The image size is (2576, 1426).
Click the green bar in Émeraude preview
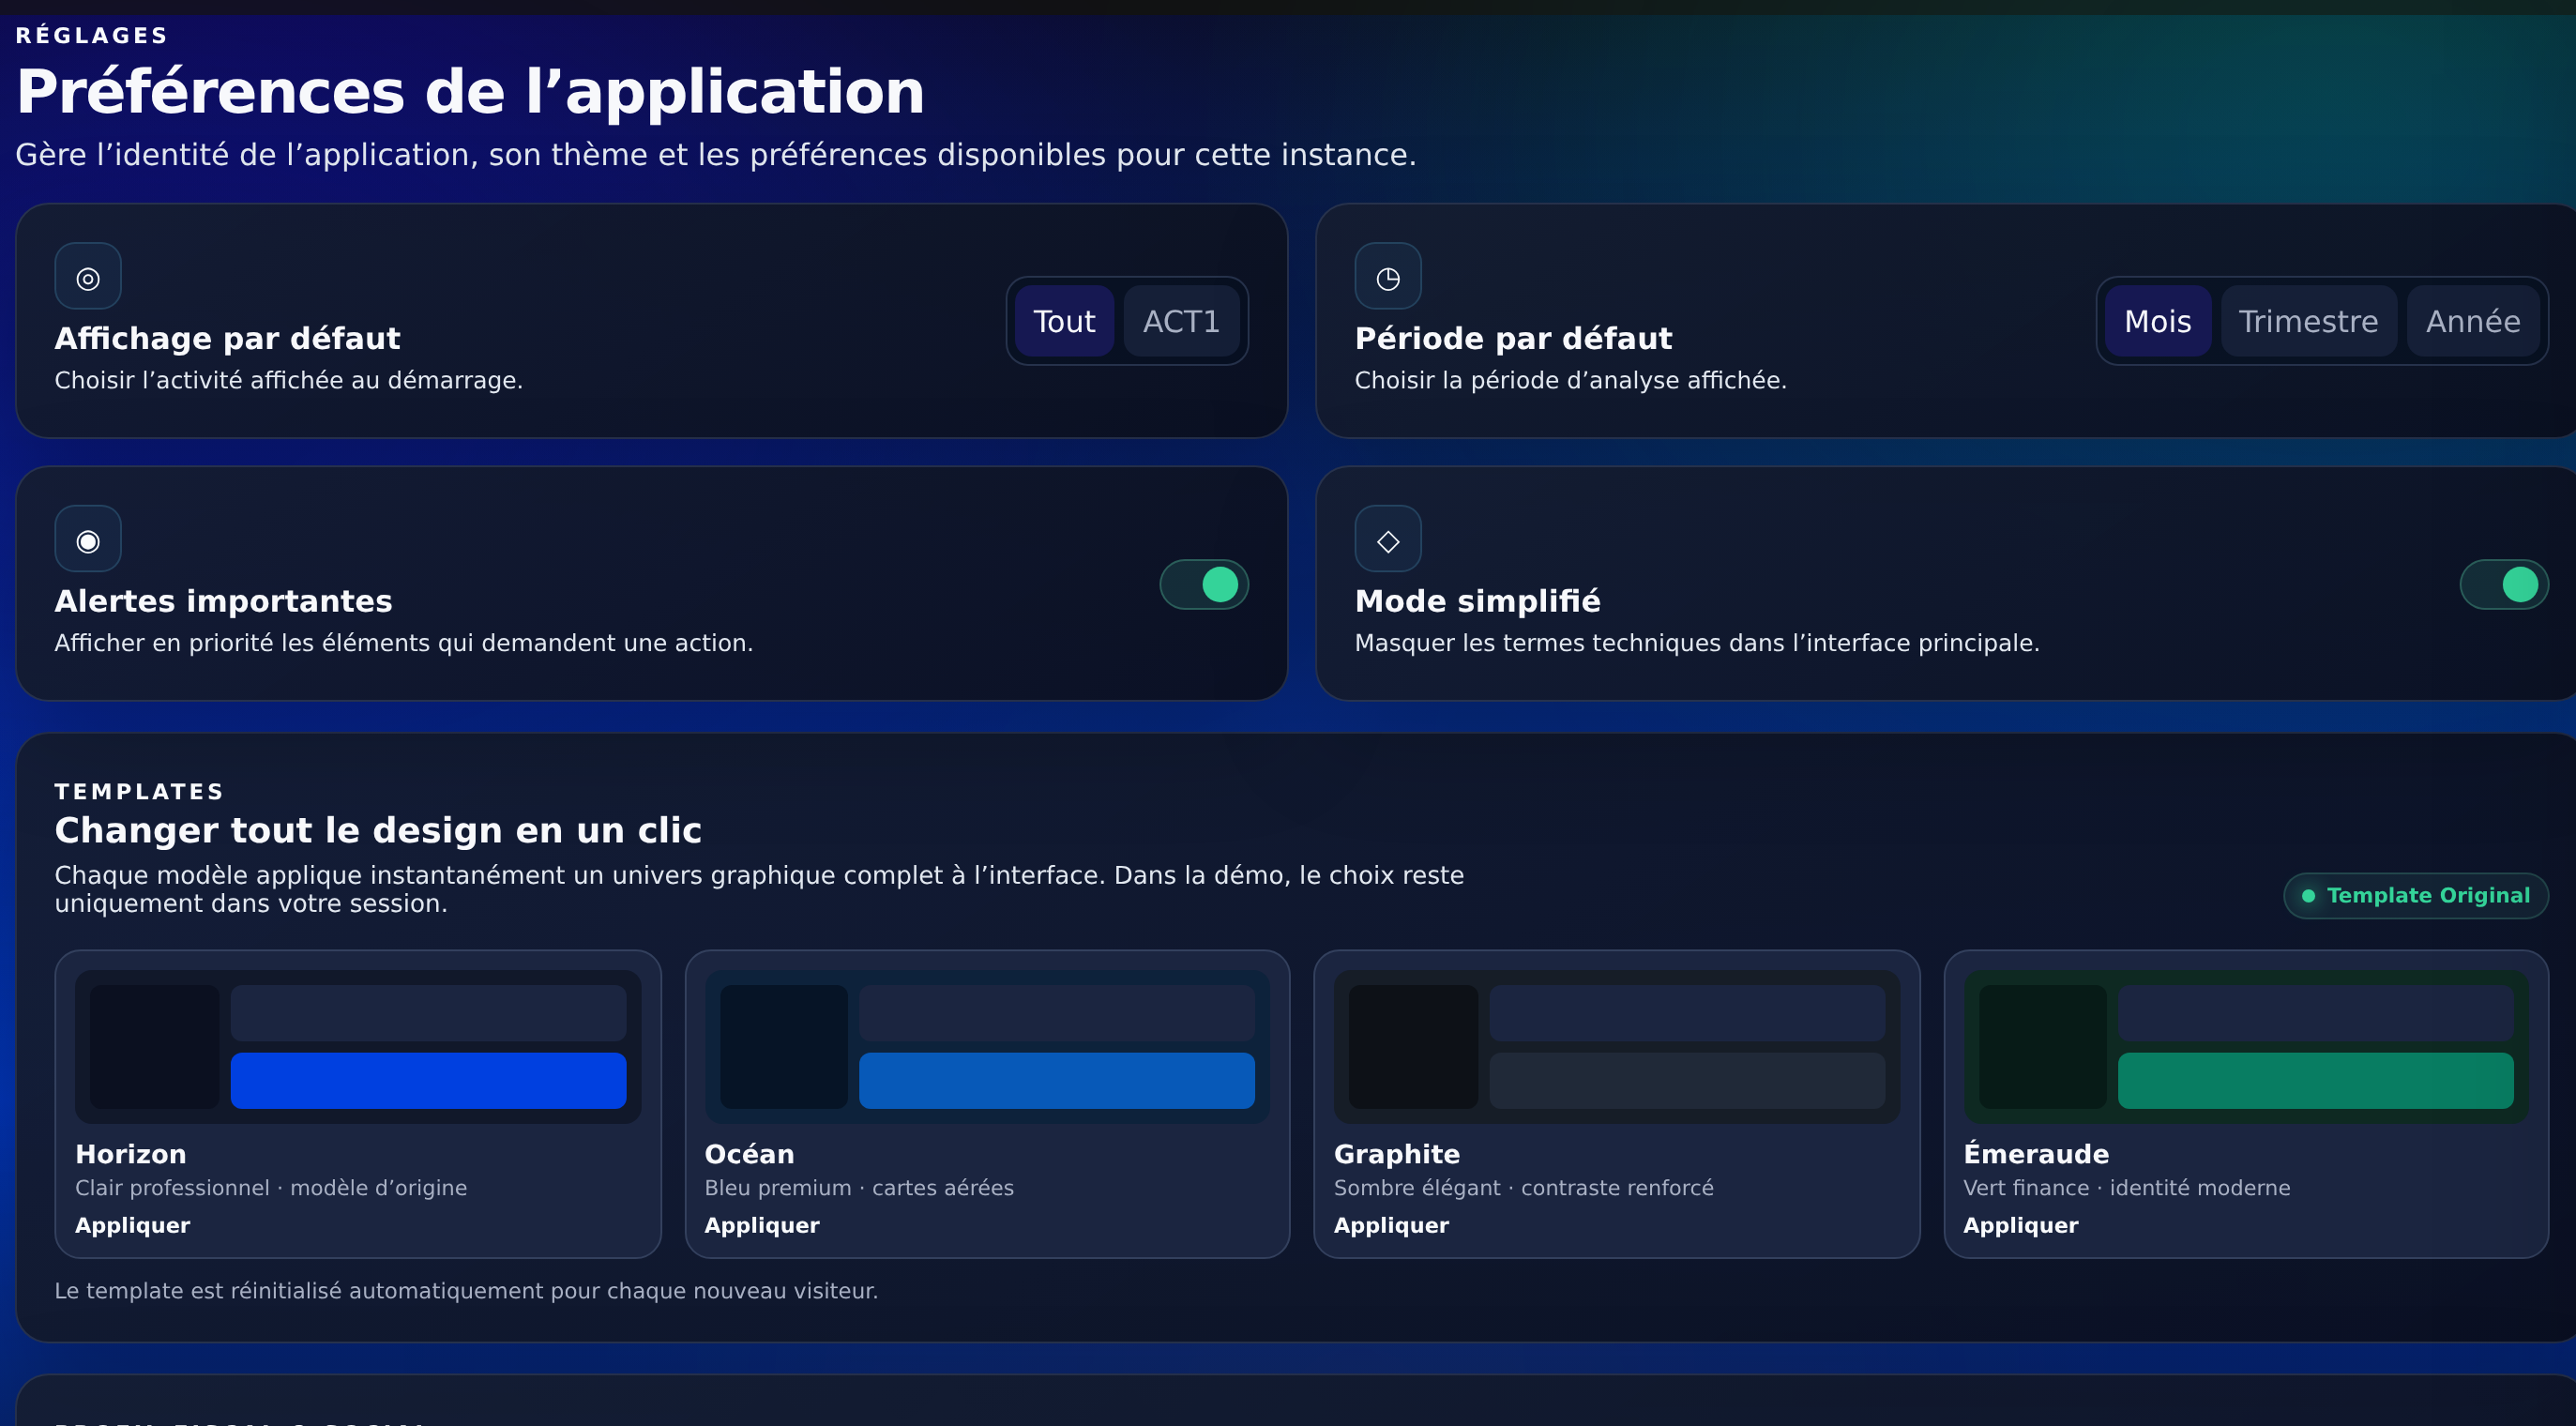2316,1081
